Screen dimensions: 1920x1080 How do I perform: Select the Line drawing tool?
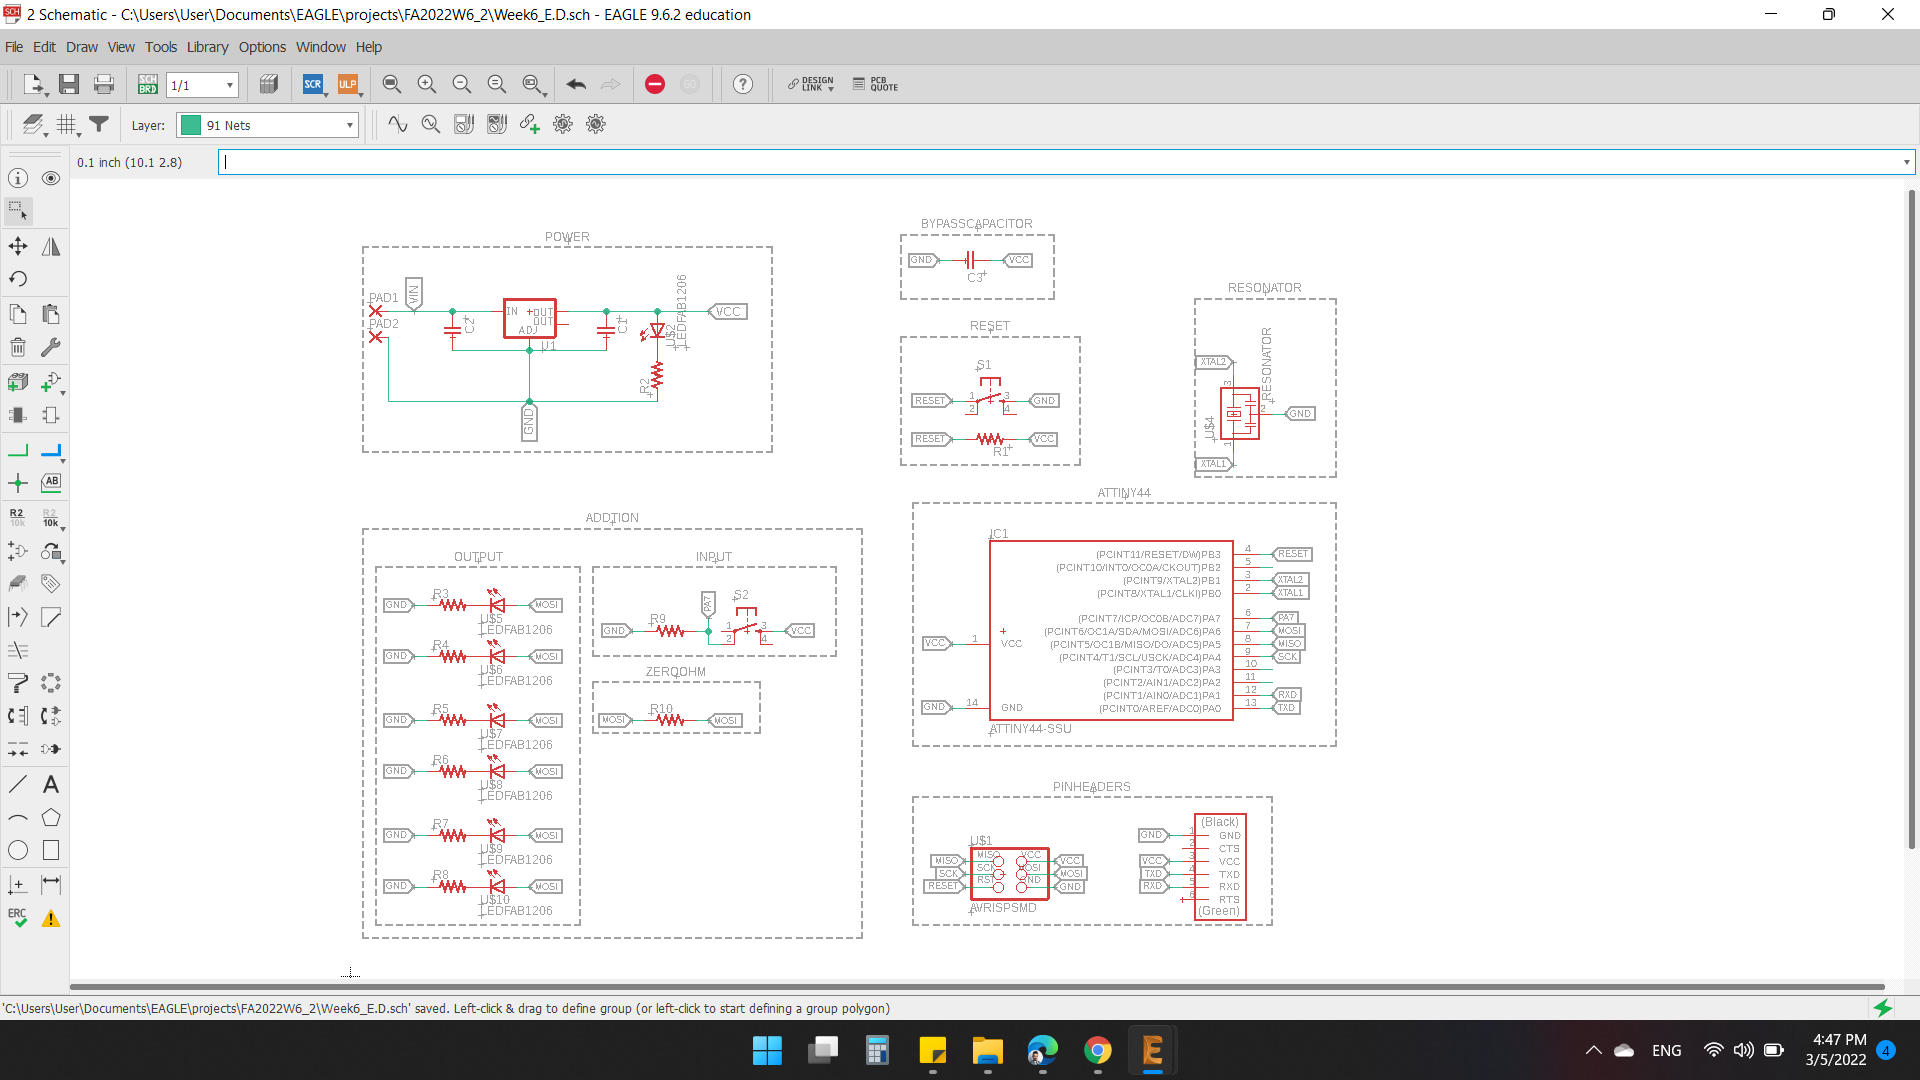tap(18, 785)
